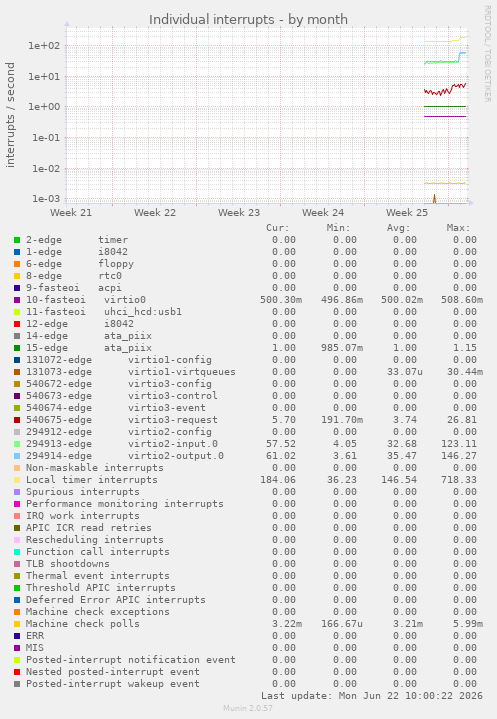Click the 'Max:' column header

[458, 228]
